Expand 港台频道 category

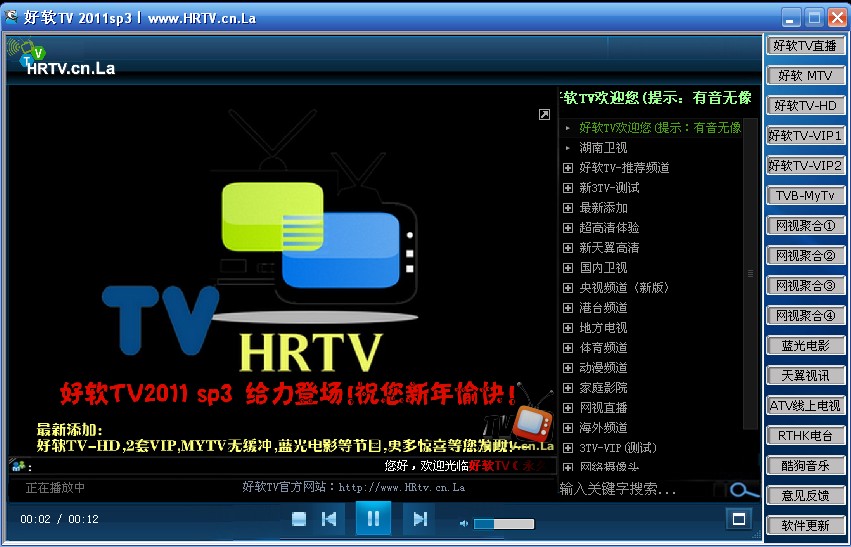point(568,308)
